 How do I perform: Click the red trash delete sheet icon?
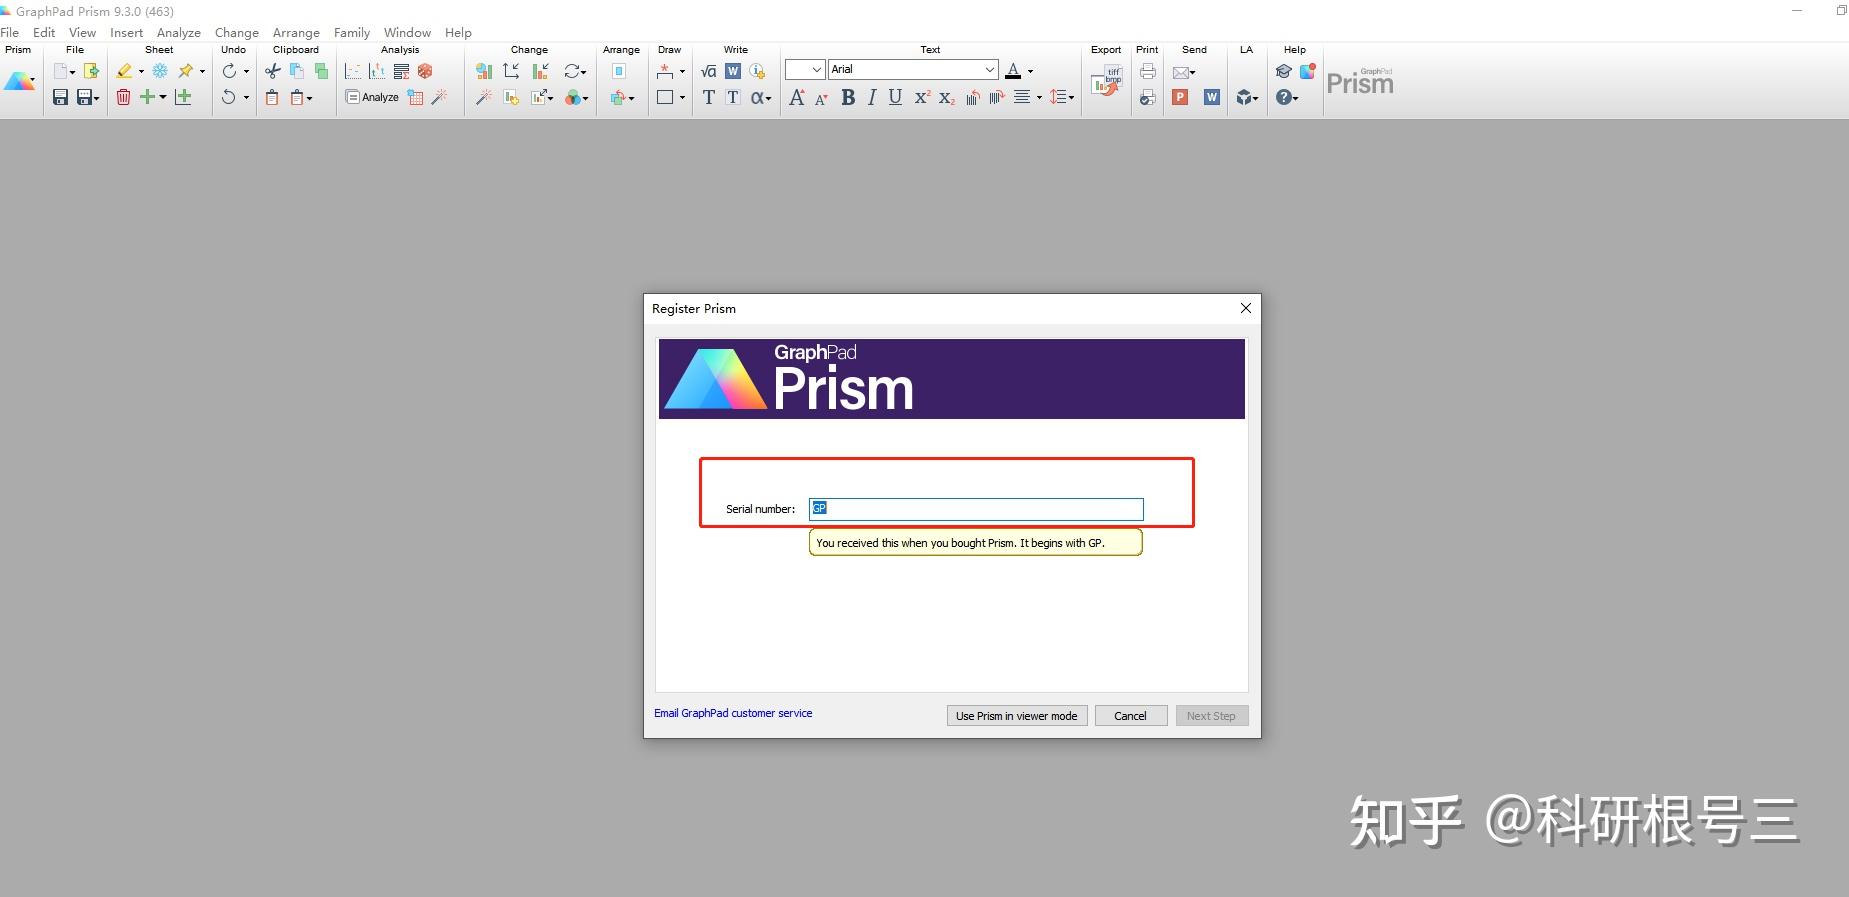coord(123,97)
